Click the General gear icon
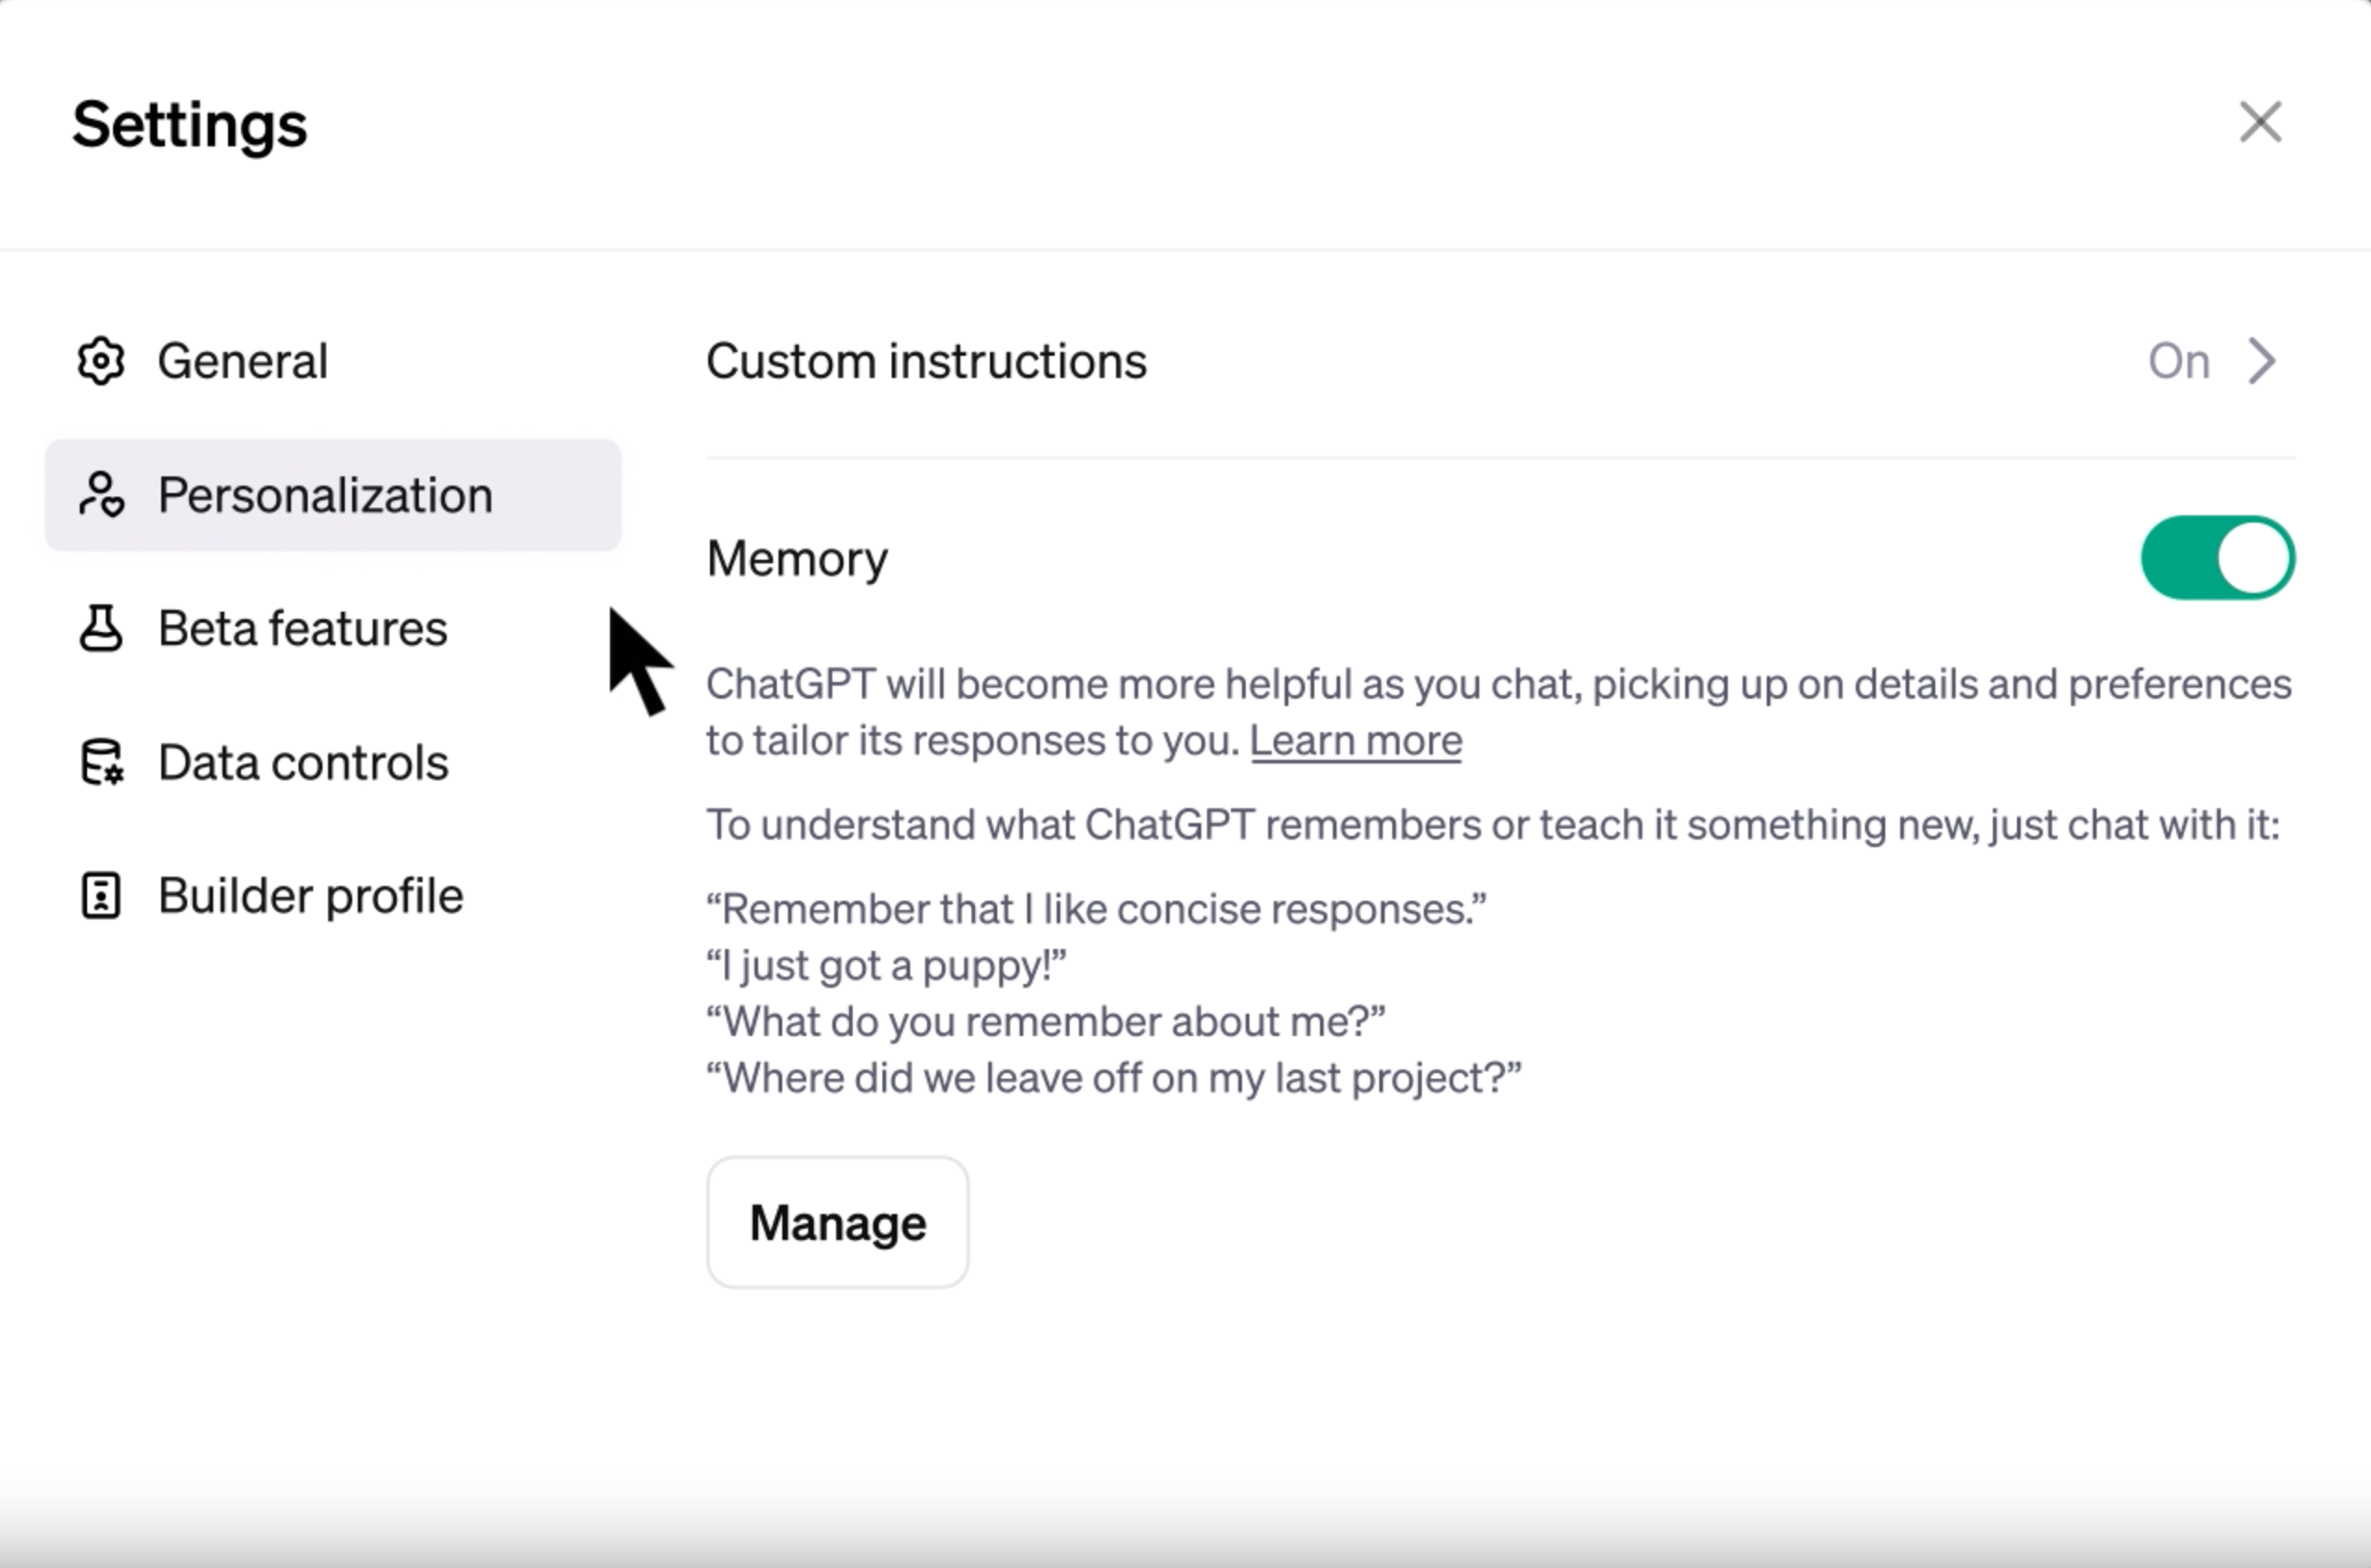 click(x=101, y=361)
